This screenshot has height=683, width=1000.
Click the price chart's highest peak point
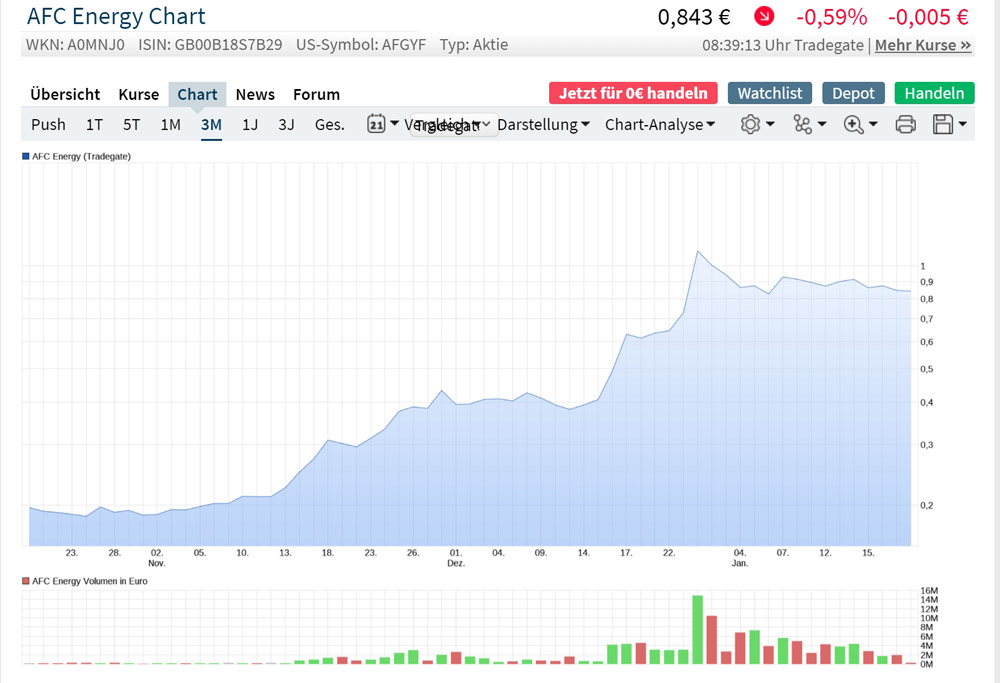tap(698, 251)
